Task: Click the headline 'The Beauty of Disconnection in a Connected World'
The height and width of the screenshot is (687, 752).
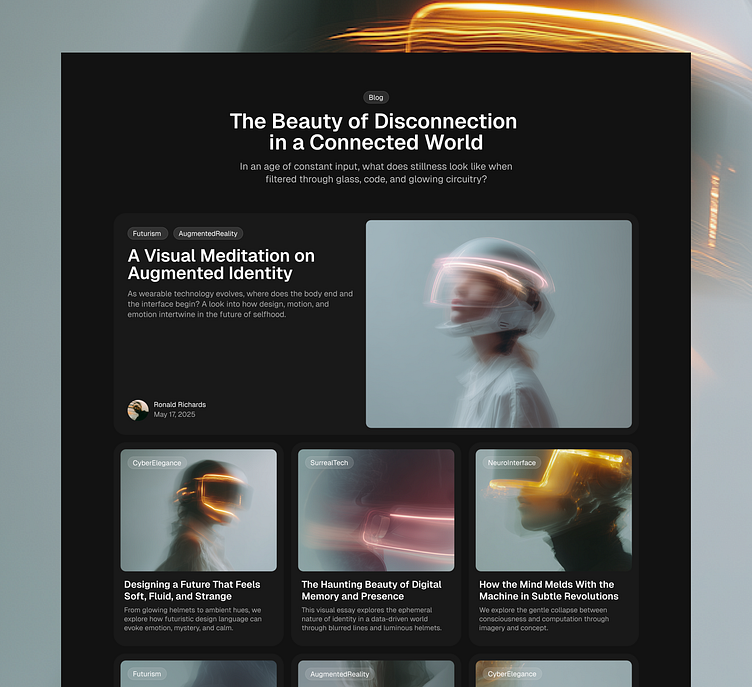Action: tap(374, 132)
